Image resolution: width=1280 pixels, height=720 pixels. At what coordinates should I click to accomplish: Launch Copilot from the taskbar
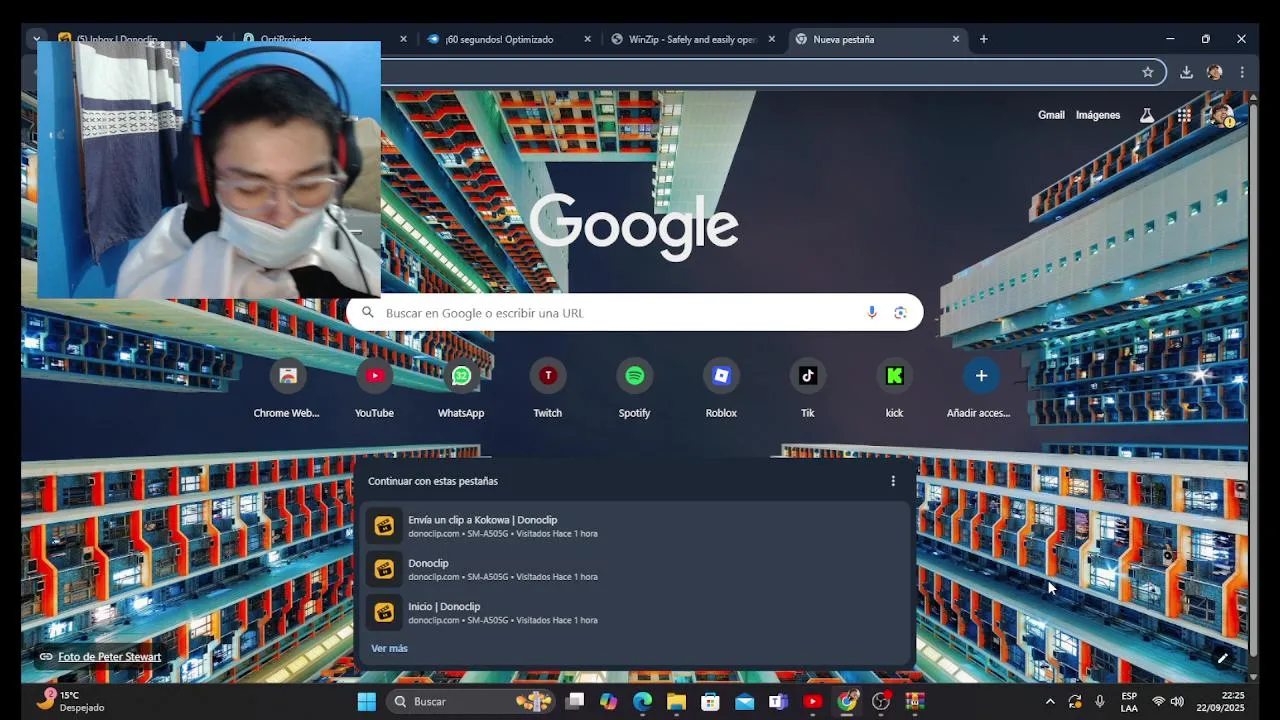pos(609,701)
